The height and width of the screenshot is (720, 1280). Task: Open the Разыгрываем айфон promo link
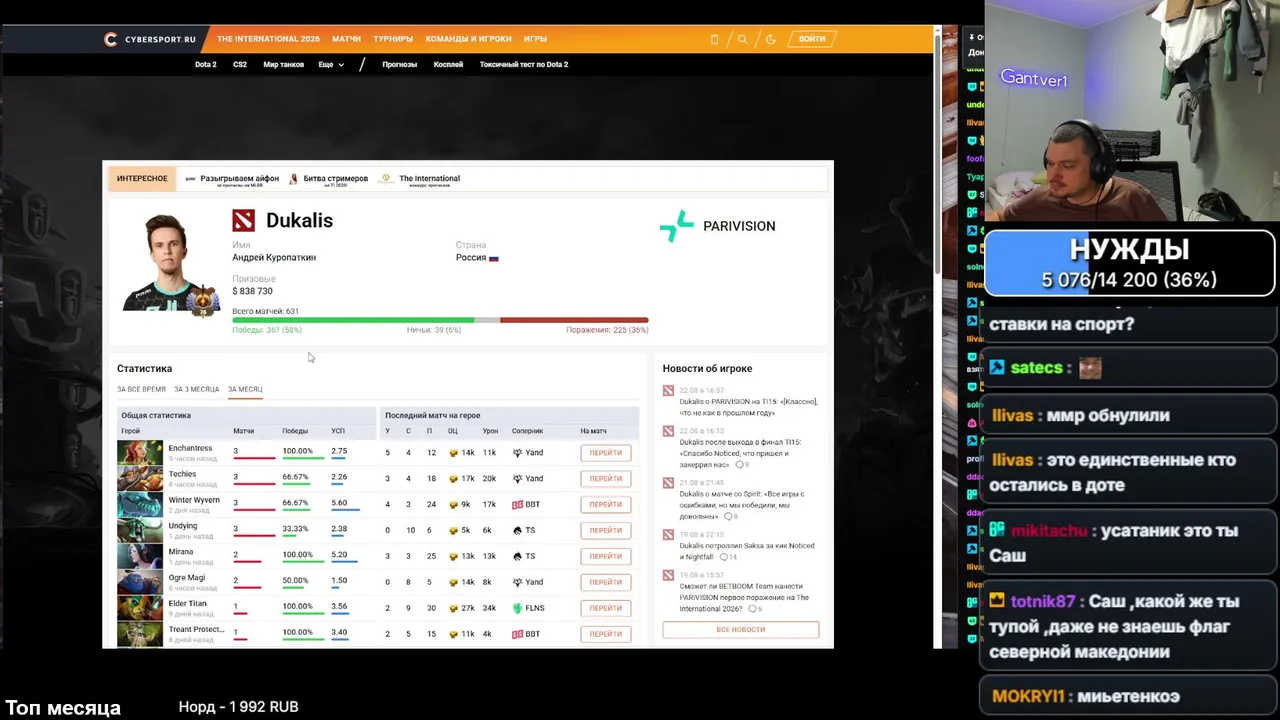click(232, 179)
